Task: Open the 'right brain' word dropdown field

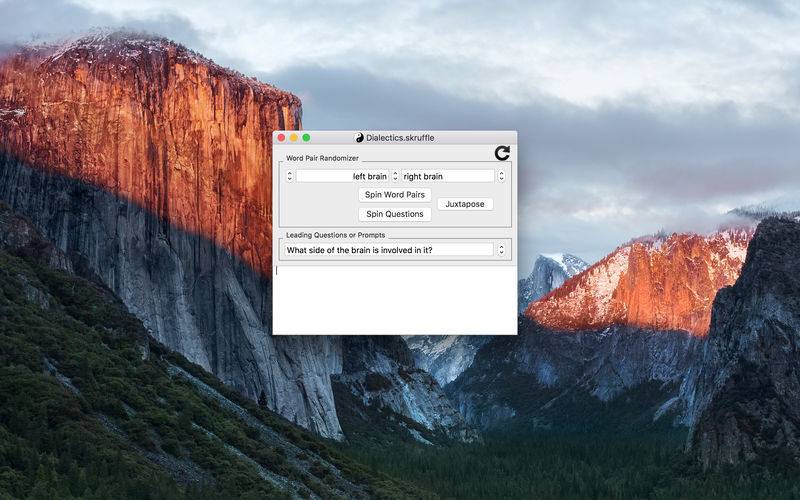Action: pyautogui.click(x=448, y=177)
